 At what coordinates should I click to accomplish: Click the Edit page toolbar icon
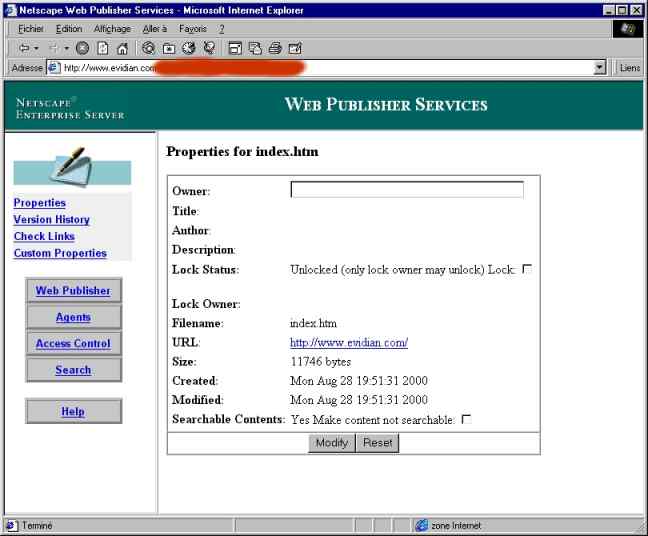pos(295,48)
